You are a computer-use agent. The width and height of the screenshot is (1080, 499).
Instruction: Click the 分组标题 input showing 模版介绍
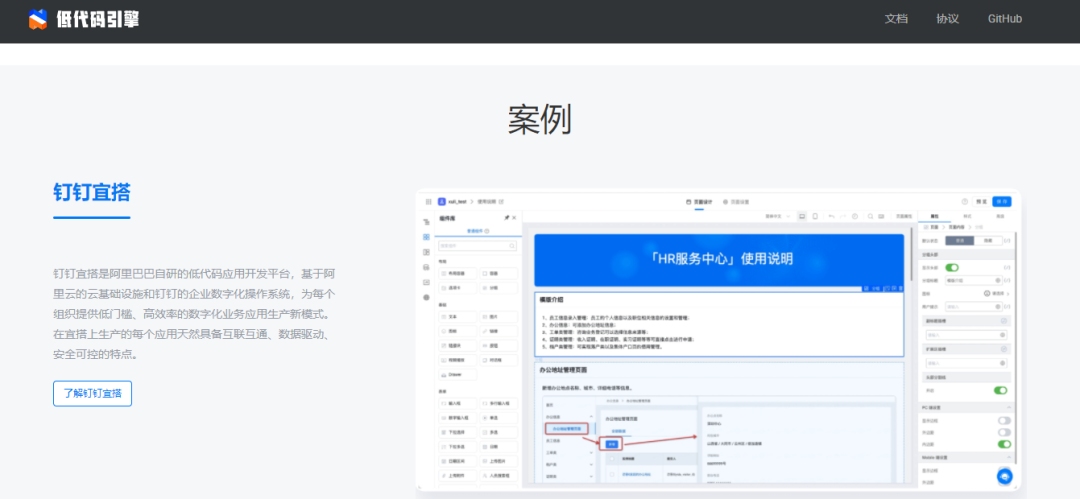pos(973,281)
